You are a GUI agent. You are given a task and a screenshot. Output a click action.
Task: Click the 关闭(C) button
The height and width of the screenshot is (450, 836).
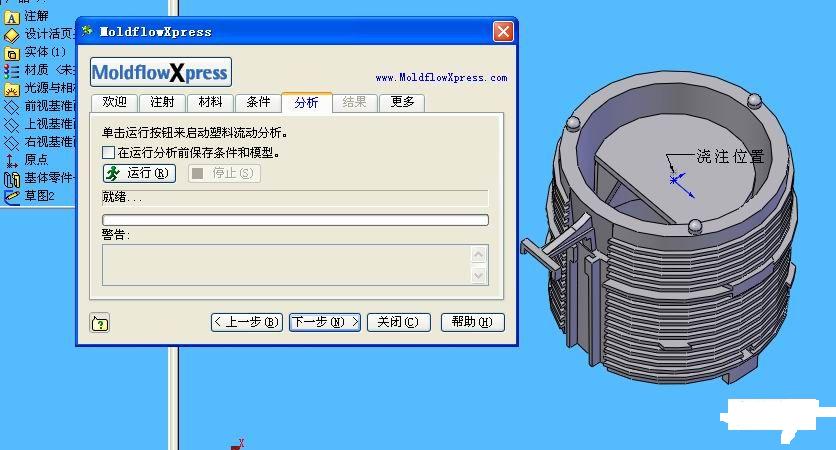[398, 322]
